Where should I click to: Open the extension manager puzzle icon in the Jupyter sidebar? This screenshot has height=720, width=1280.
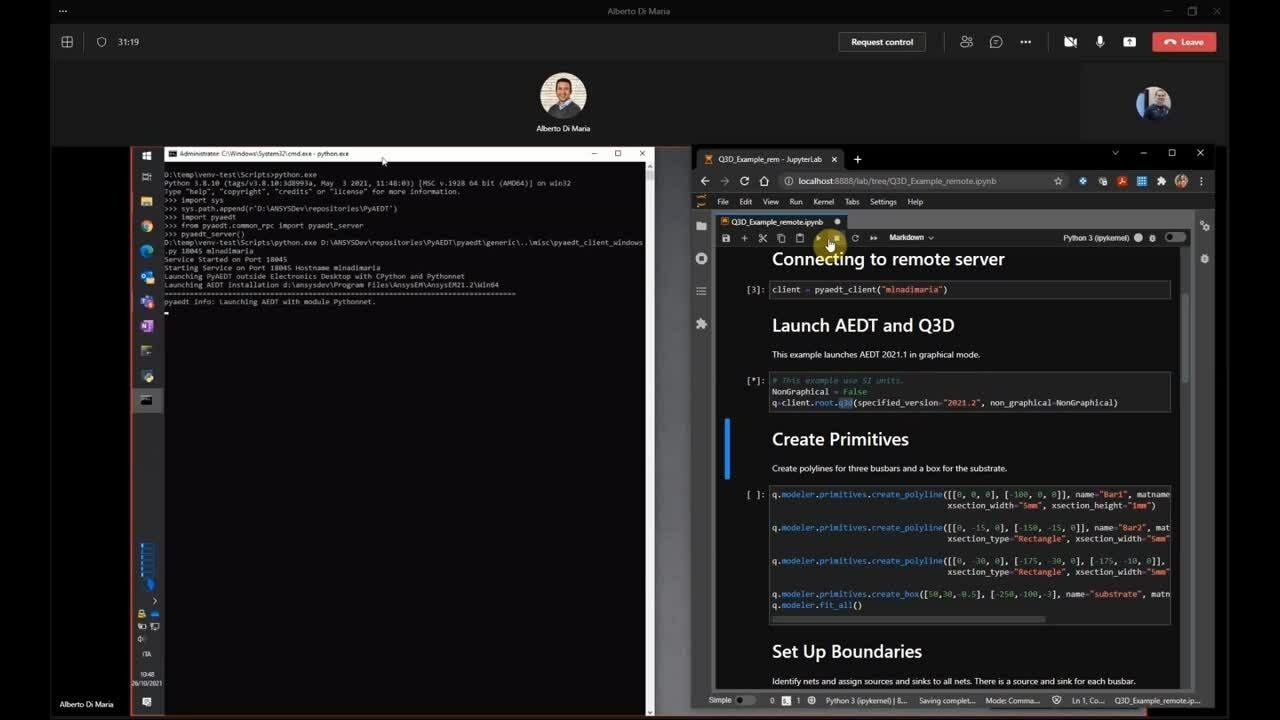pyautogui.click(x=701, y=324)
